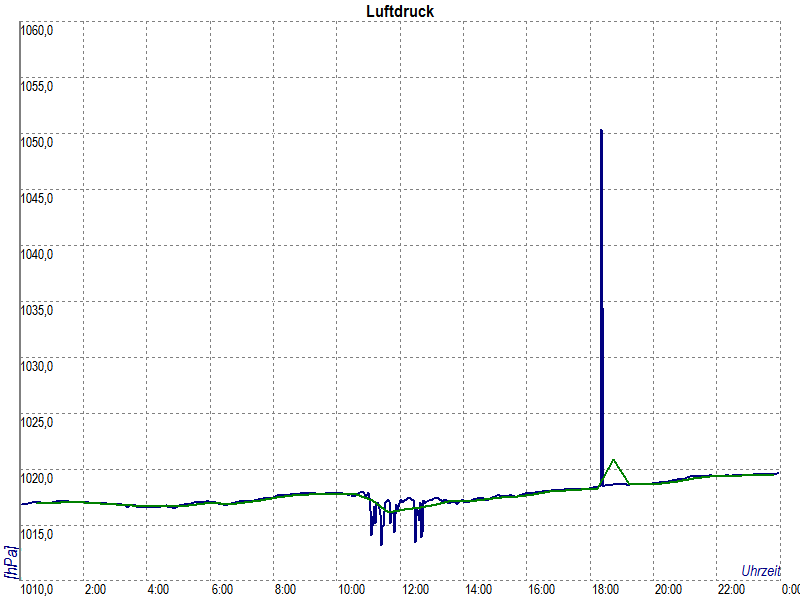This screenshot has width=800, height=600.
Task: Click the 1035,0 y-axis label
Action: click(36, 310)
